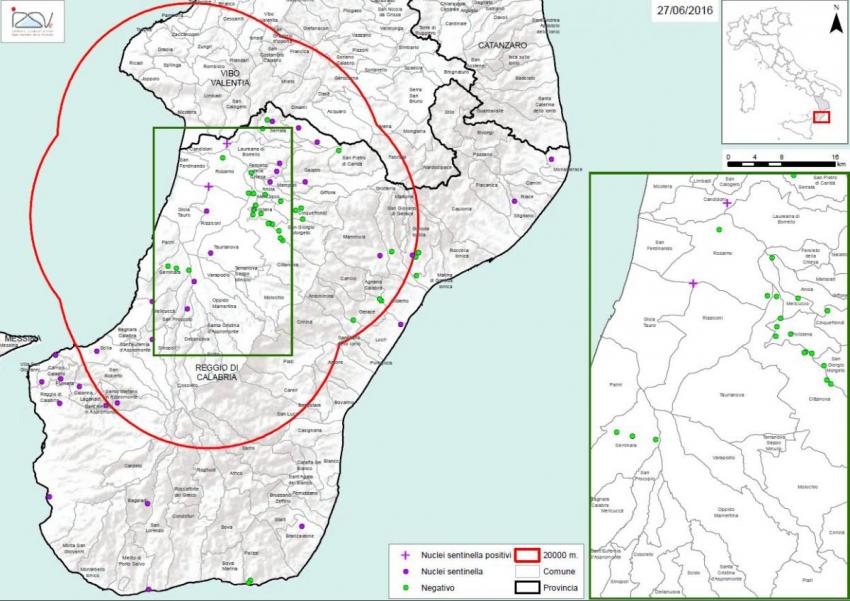This screenshot has width=850, height=601.
Task: Click the purple cross legend symbol
Action: point(403,554)
